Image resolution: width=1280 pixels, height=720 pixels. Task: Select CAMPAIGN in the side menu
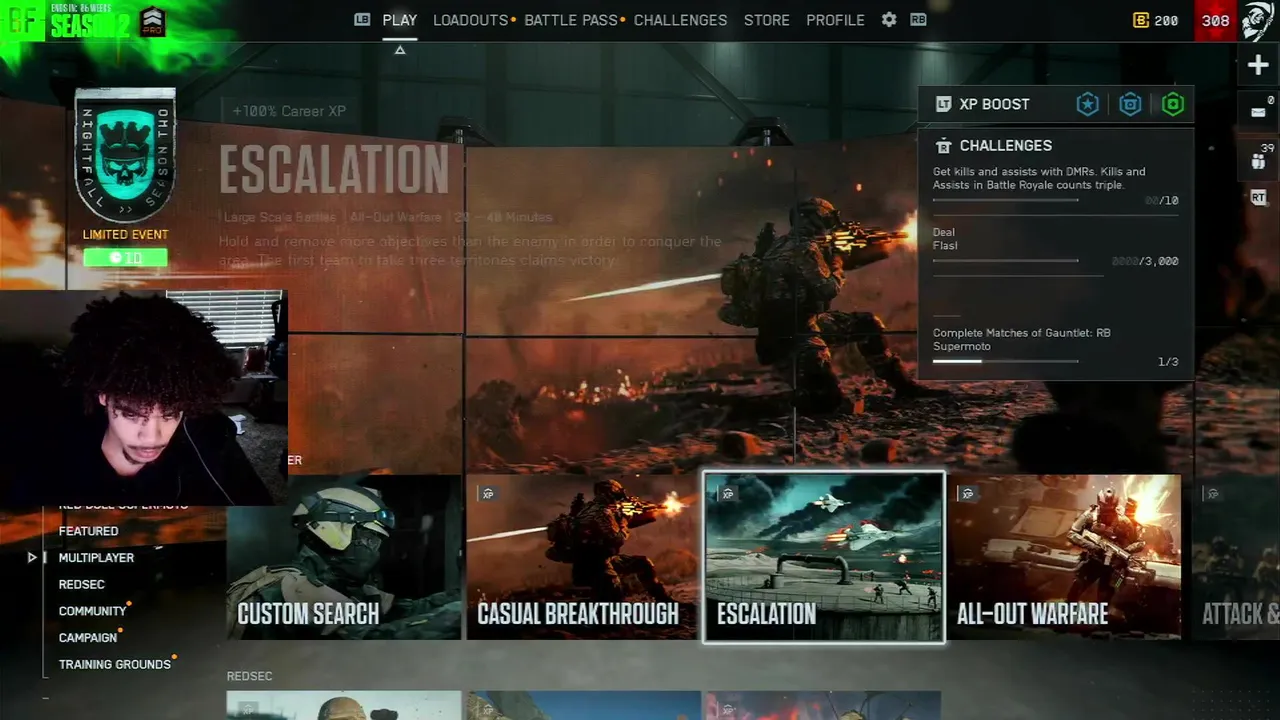(88, 637)
